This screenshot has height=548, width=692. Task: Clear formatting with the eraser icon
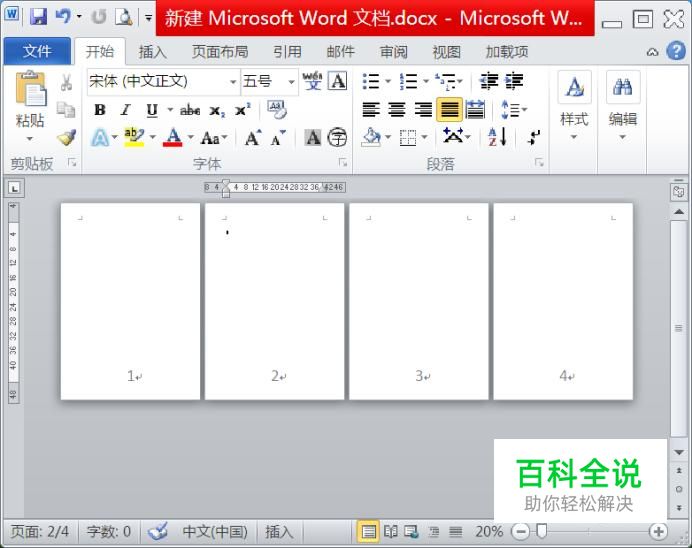[277, 109]
